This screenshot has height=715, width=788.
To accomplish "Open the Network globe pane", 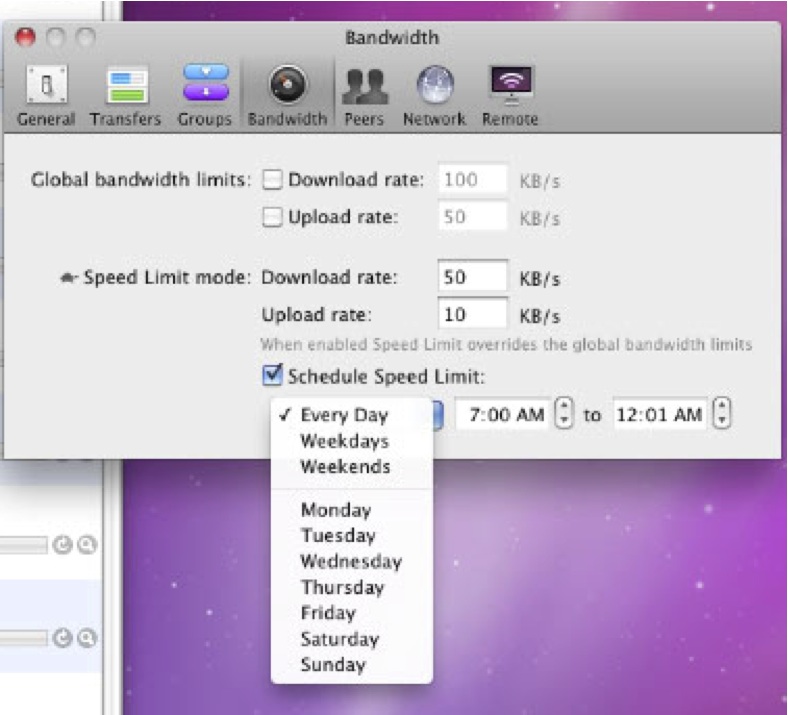I will point(435,95).
